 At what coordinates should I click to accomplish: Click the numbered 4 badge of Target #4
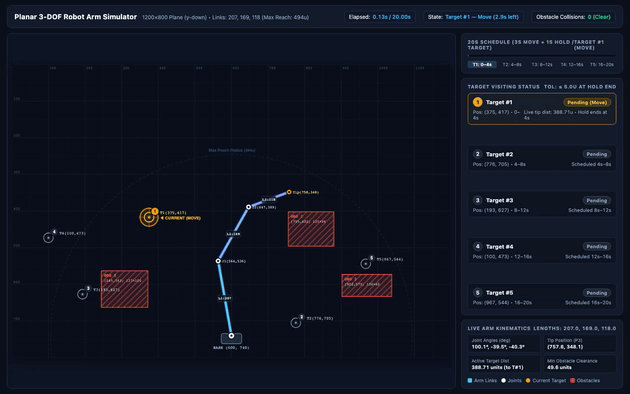477,246
